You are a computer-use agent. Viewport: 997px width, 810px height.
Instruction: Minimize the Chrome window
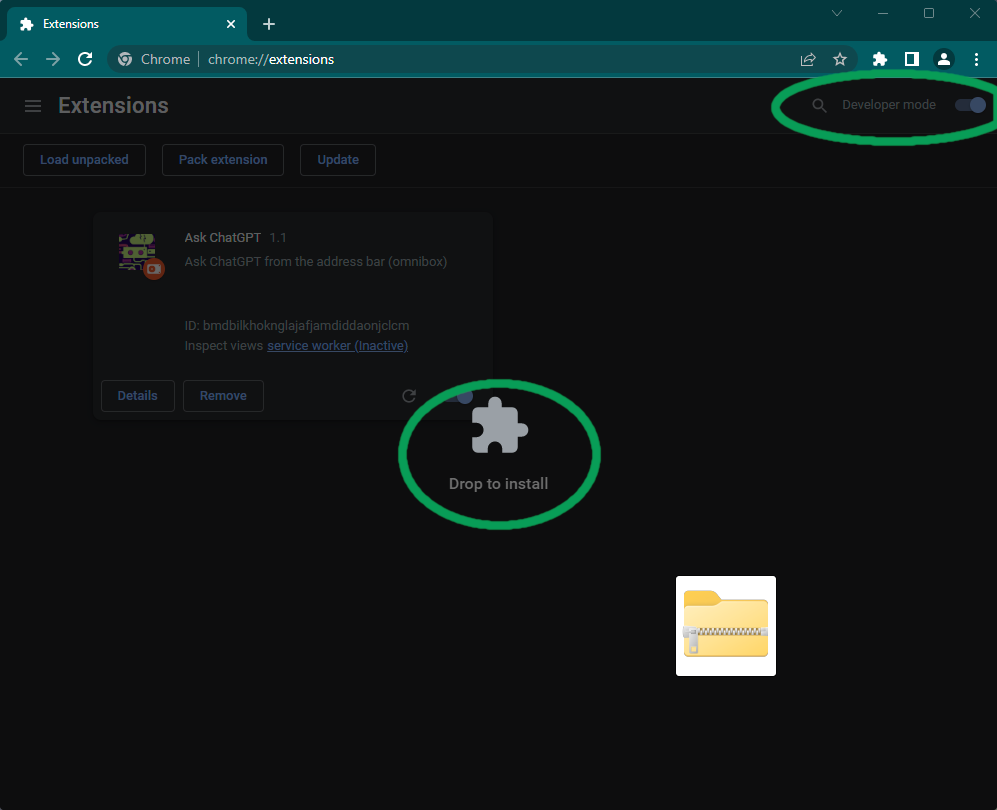tap(883, 13)
